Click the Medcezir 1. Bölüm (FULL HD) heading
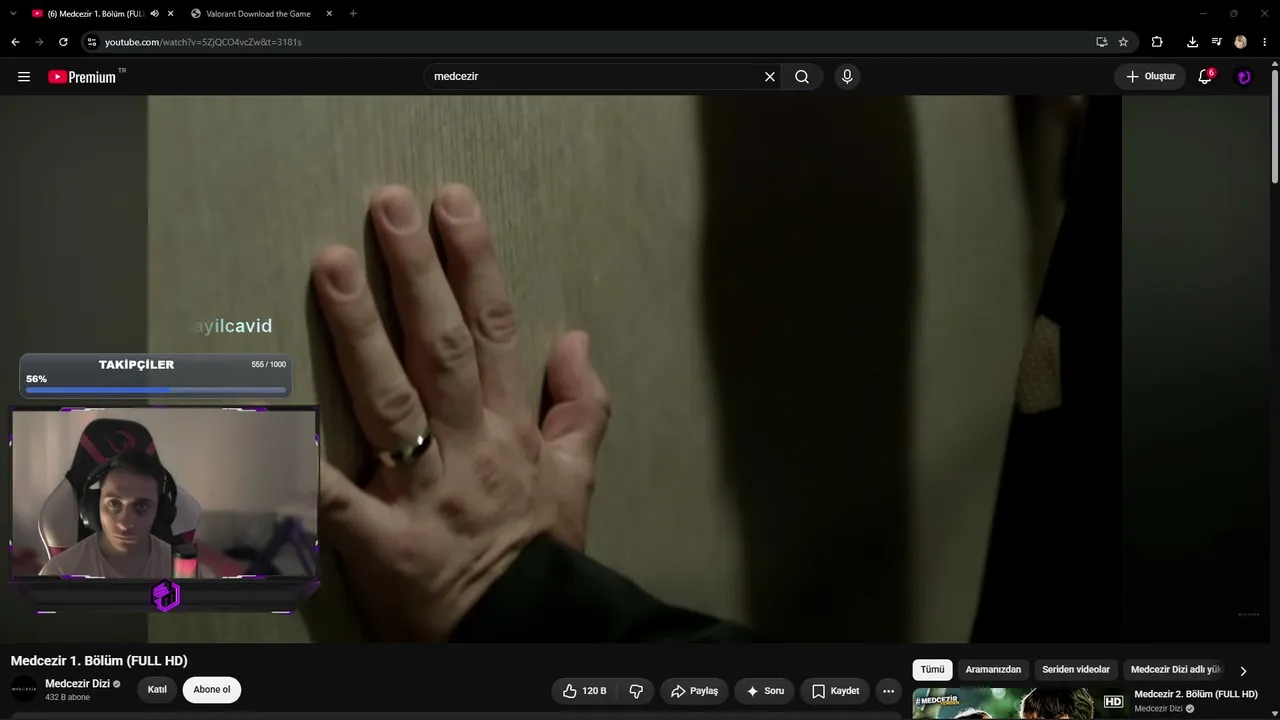The width and height of the screenshot is (1280, 720). (99, 661)
